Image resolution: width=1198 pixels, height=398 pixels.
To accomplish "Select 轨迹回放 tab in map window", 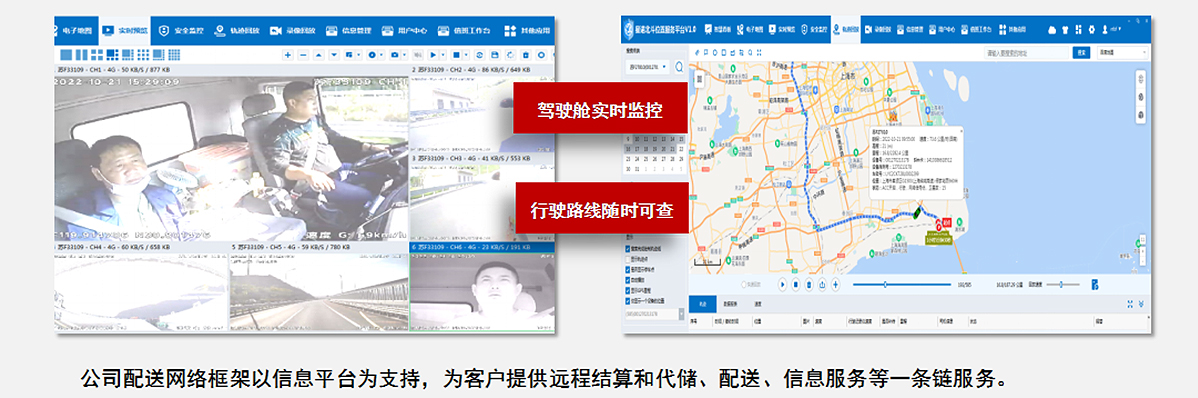I will (847, 29).
